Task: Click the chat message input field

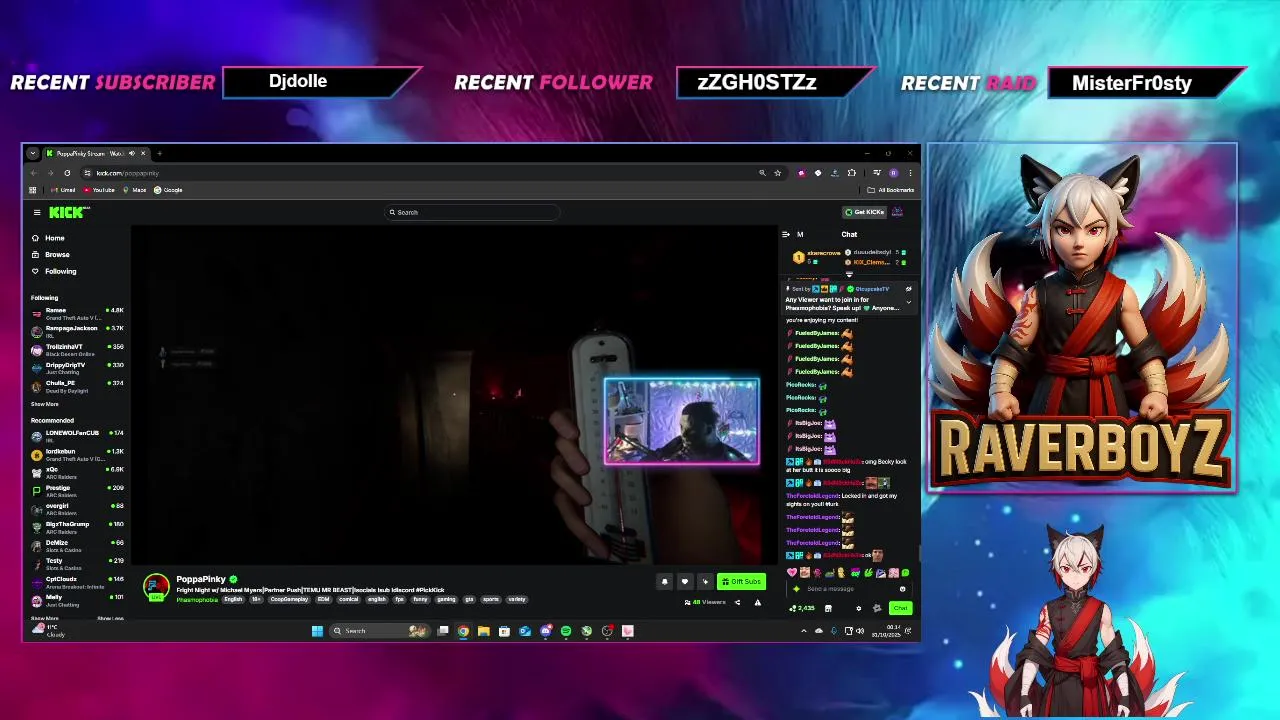Action: (850, 589)
